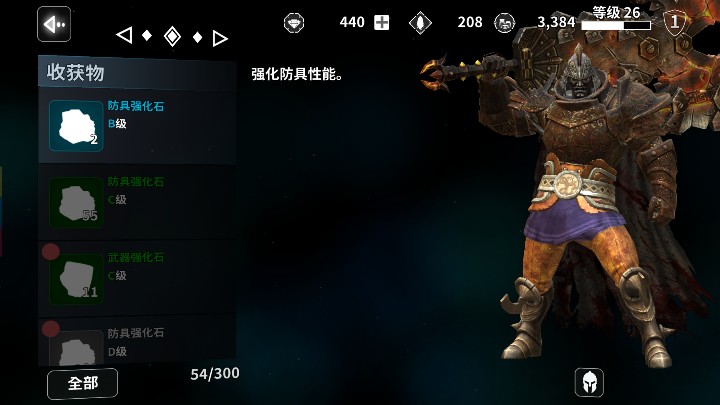This screenshot has height=405, width=720.
Task: Tap the shield badge showing 1
Action: [674, 22]
